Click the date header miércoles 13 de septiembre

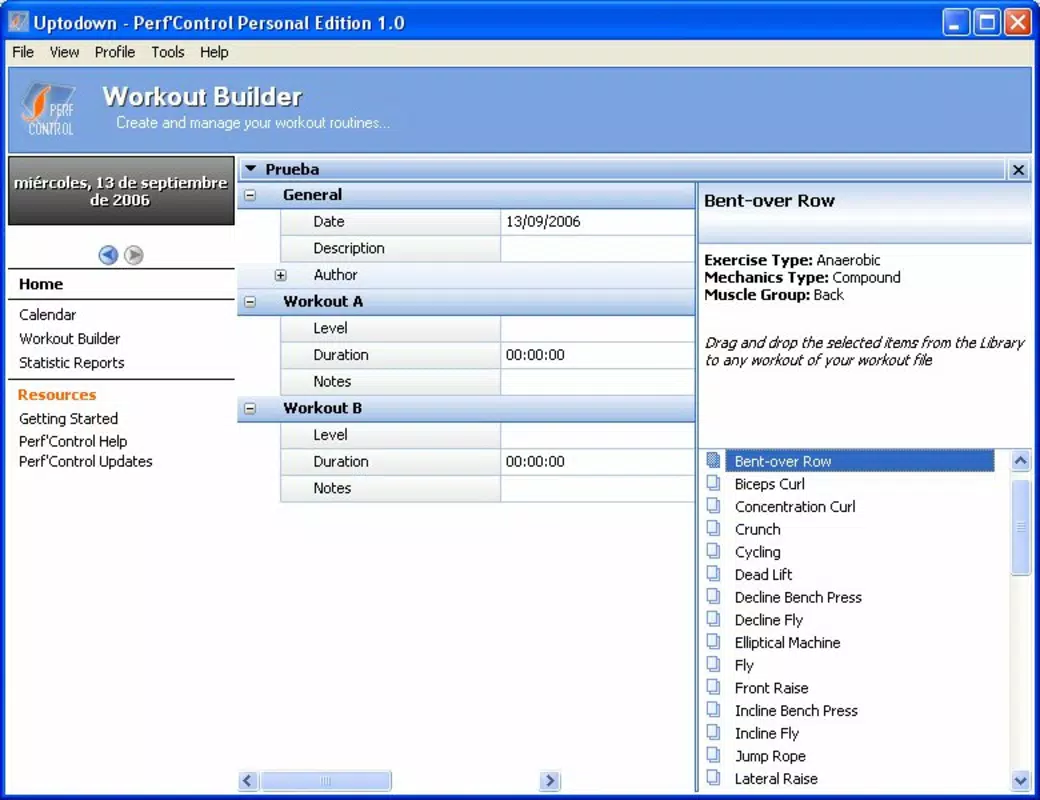pos(121,191)
